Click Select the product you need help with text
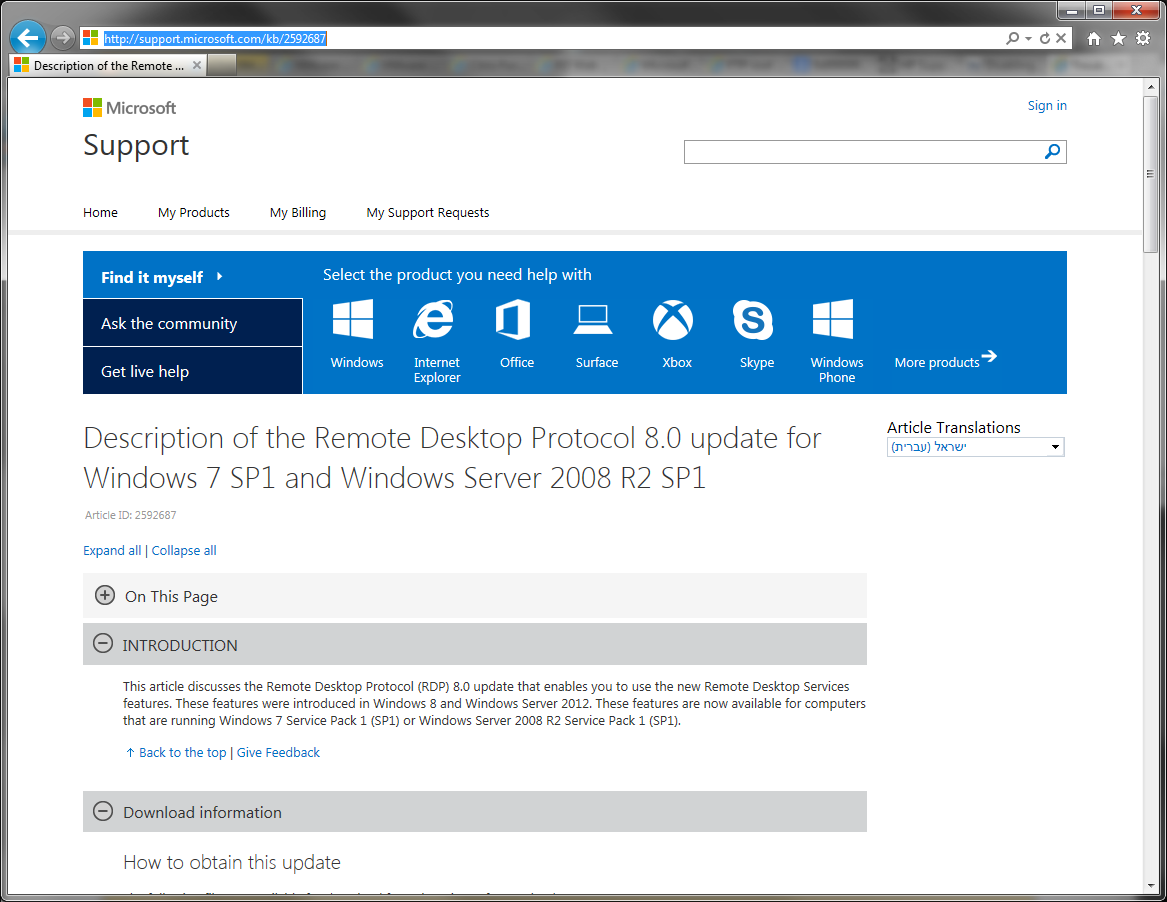The height and width of the screenshot is (902, 1167). point(457,275)
